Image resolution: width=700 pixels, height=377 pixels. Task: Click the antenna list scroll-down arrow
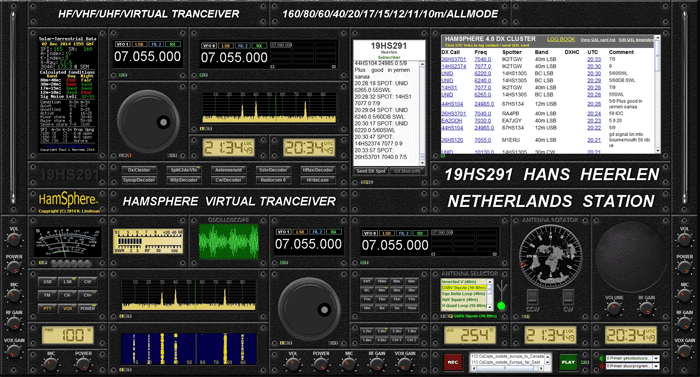[x=490, y=307]
